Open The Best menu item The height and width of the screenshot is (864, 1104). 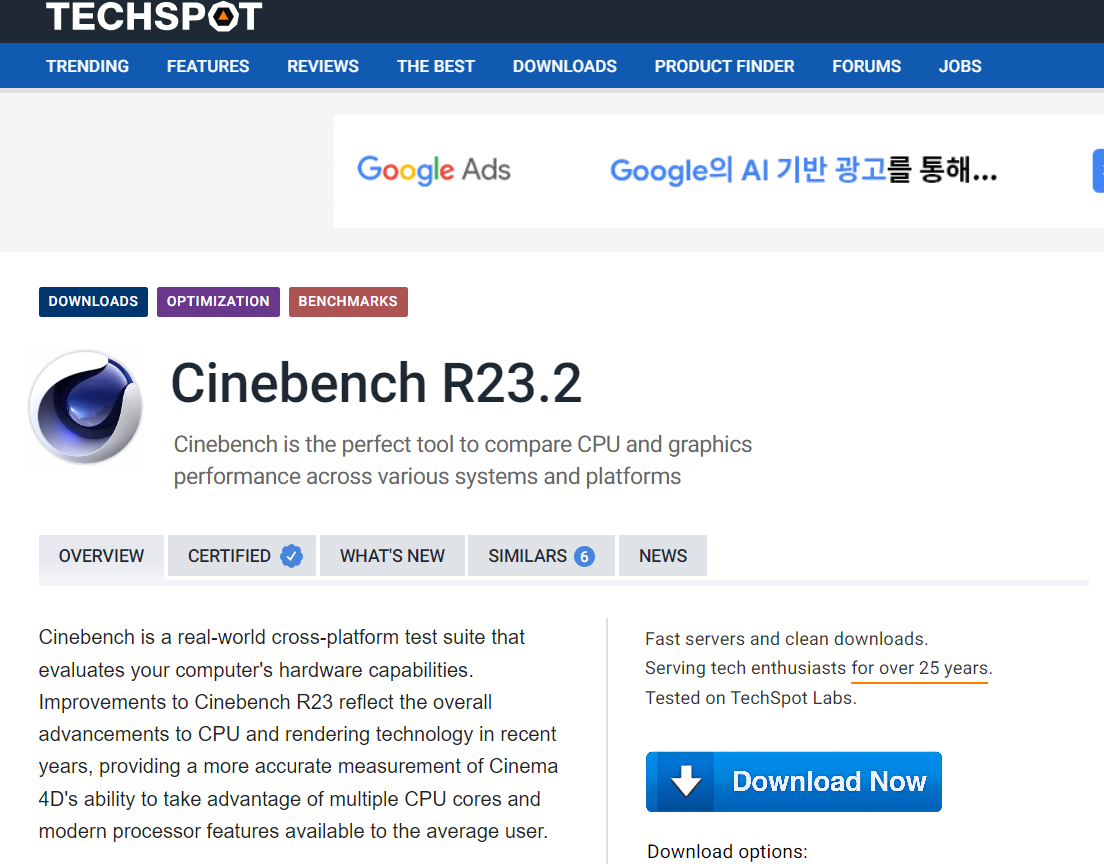pyautogui.click(x=436, y=66)
